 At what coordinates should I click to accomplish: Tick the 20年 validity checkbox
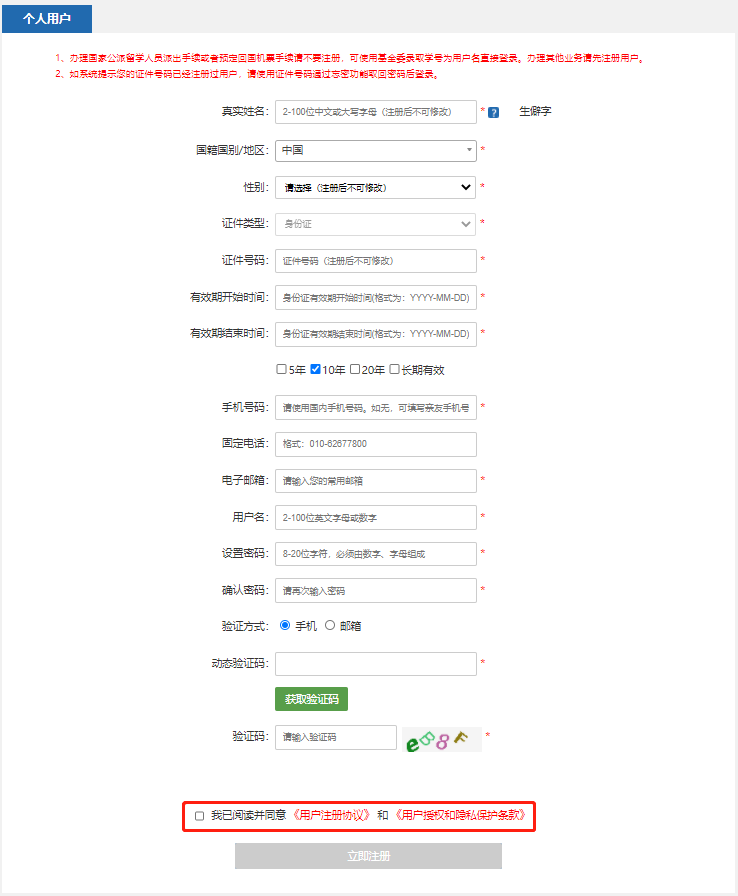tap(355, 369)
